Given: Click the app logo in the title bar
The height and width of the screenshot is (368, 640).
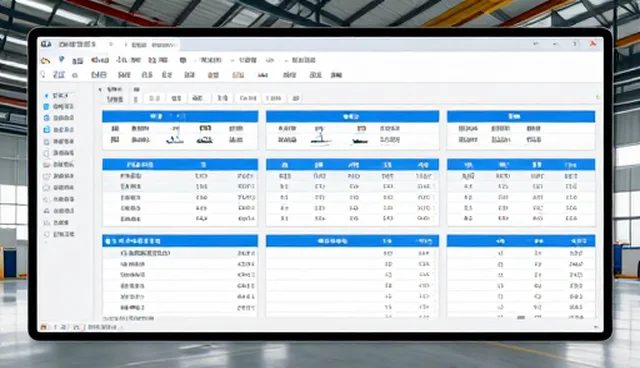Looking at the screenshot, I should 46,44.
